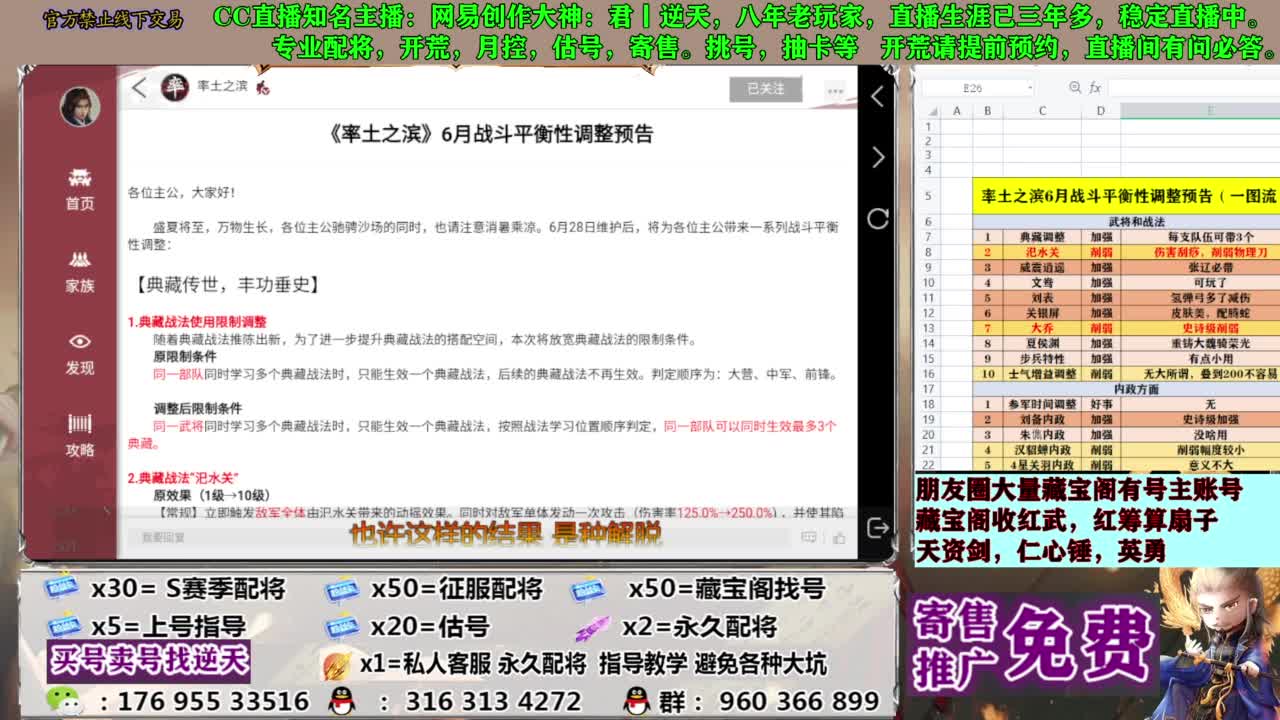Click the 参军时间调整 cell
The height and width of the screenshot is (720, 1280).
coord(1042,404)
